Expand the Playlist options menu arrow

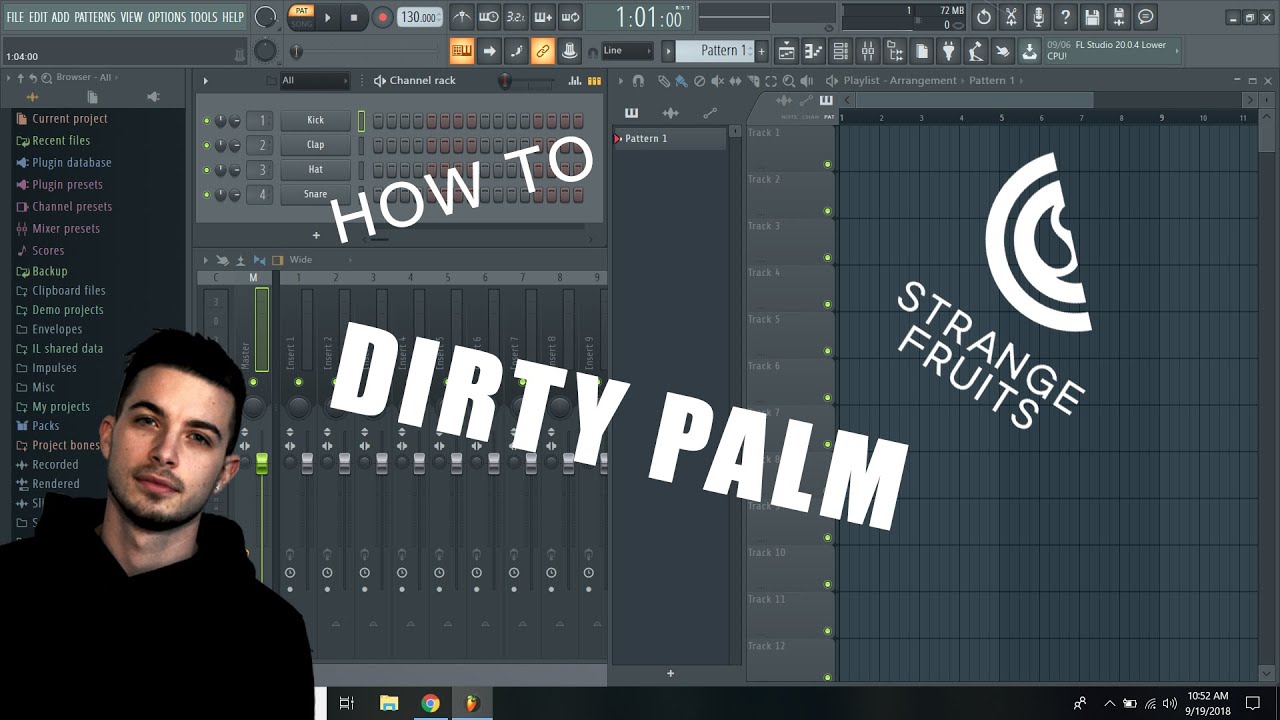621,81
